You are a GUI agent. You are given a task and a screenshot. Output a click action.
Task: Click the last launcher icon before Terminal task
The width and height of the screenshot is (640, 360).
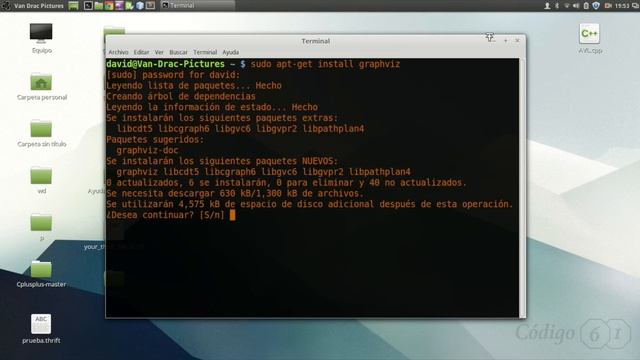coord(150,6)
